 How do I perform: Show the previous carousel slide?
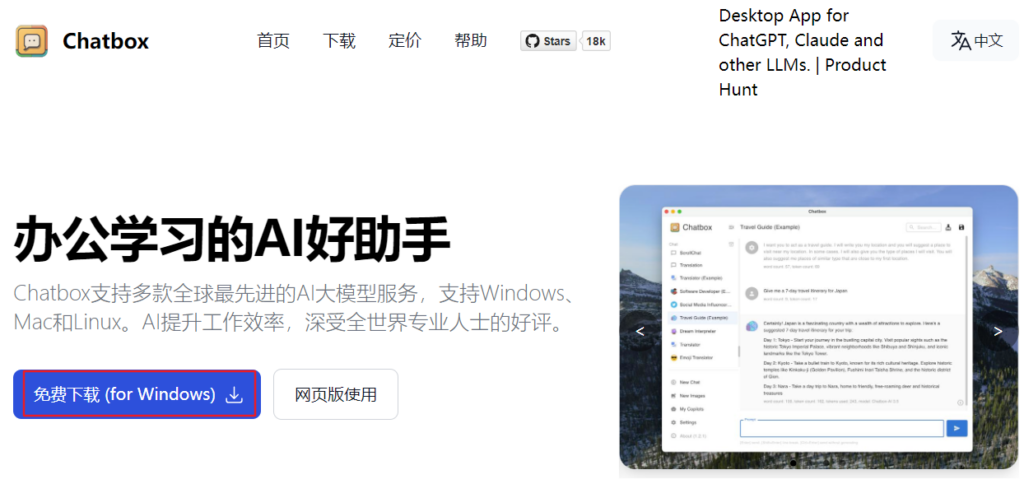click(640, 332)
